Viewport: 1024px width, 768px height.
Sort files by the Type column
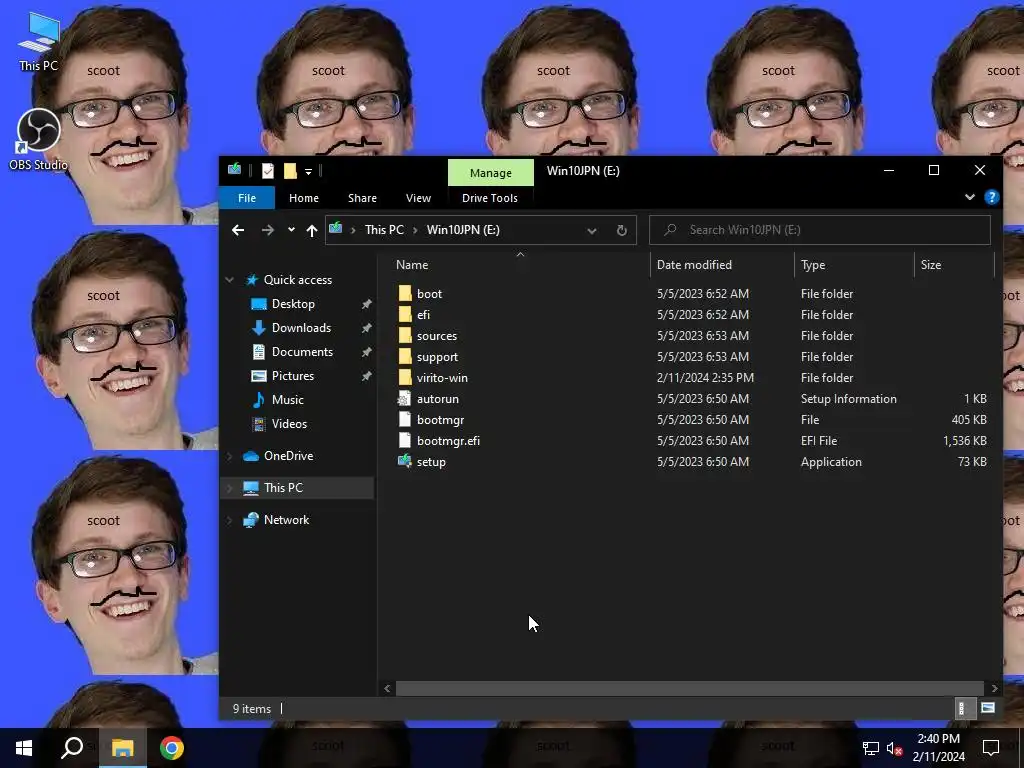coord(854,264)
